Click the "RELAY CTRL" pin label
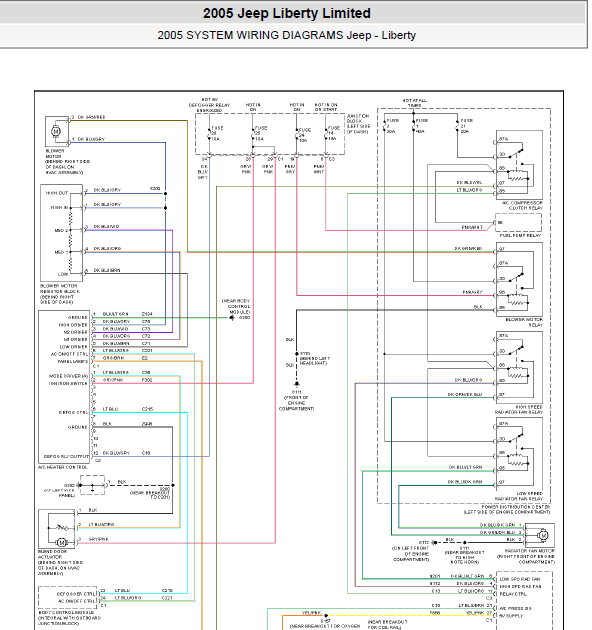 [513, 594]
